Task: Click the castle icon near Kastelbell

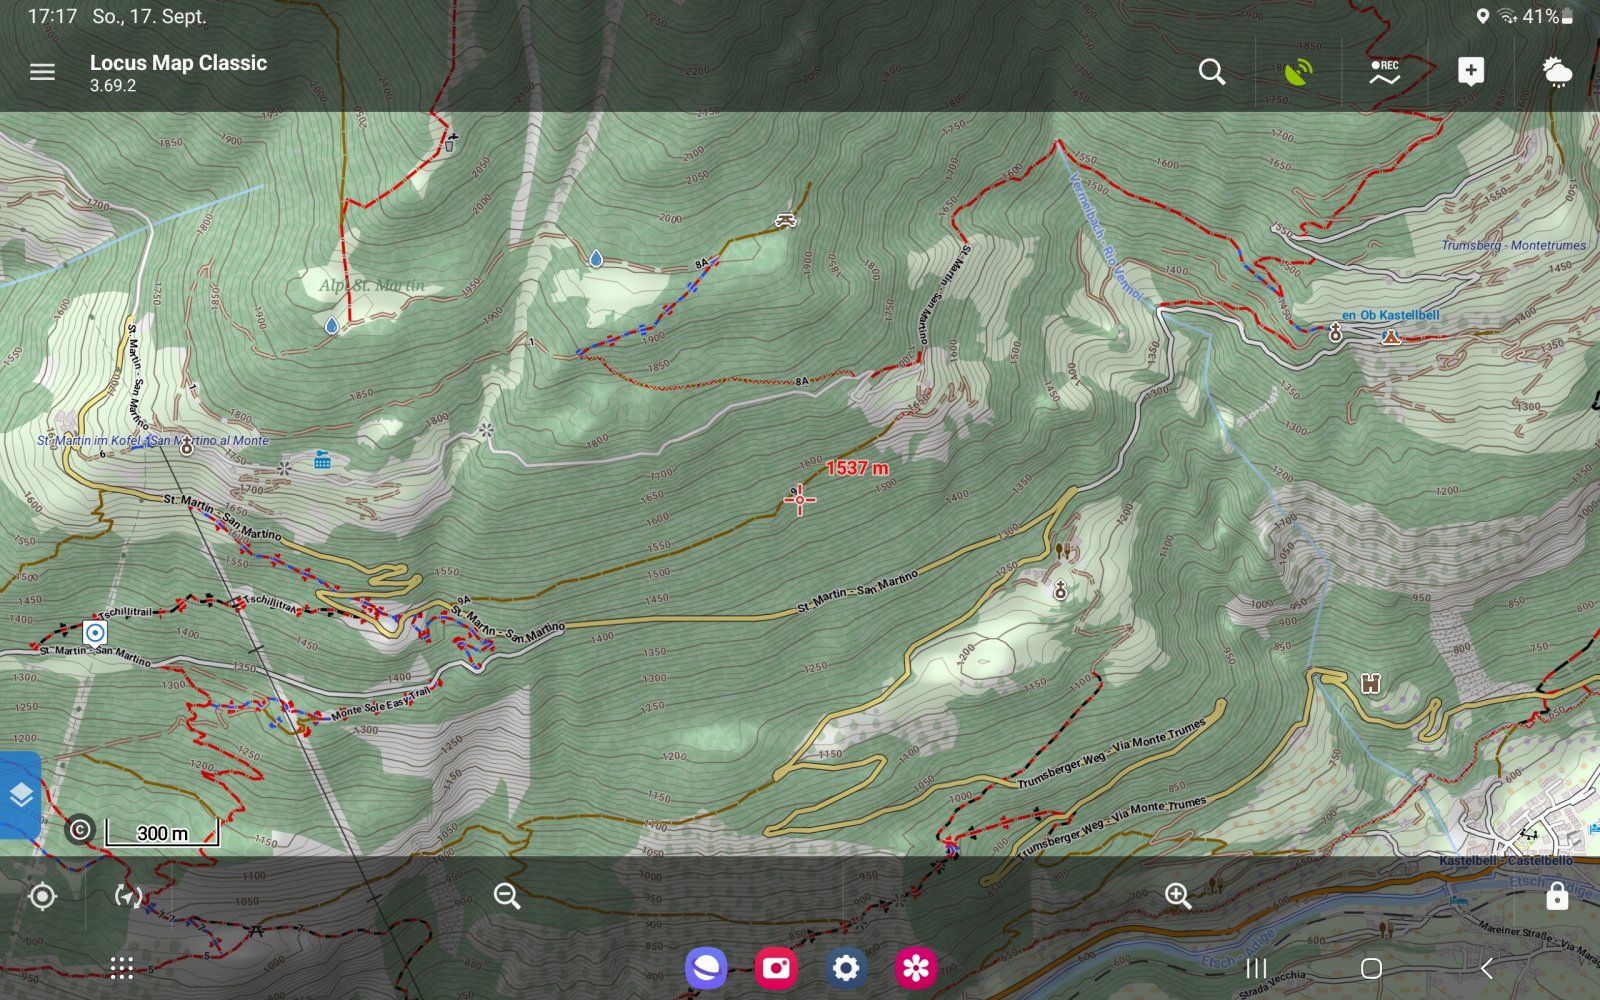Action: [1370, 683]
